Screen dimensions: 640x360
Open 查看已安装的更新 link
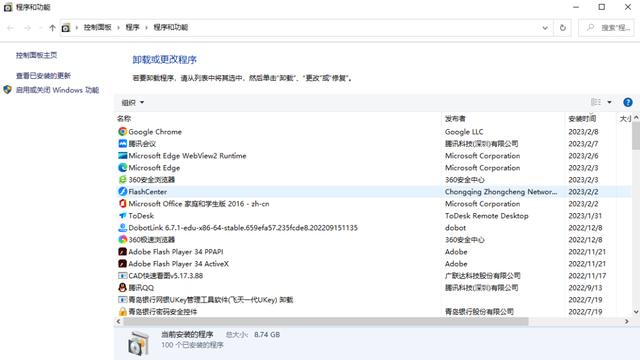43,76
